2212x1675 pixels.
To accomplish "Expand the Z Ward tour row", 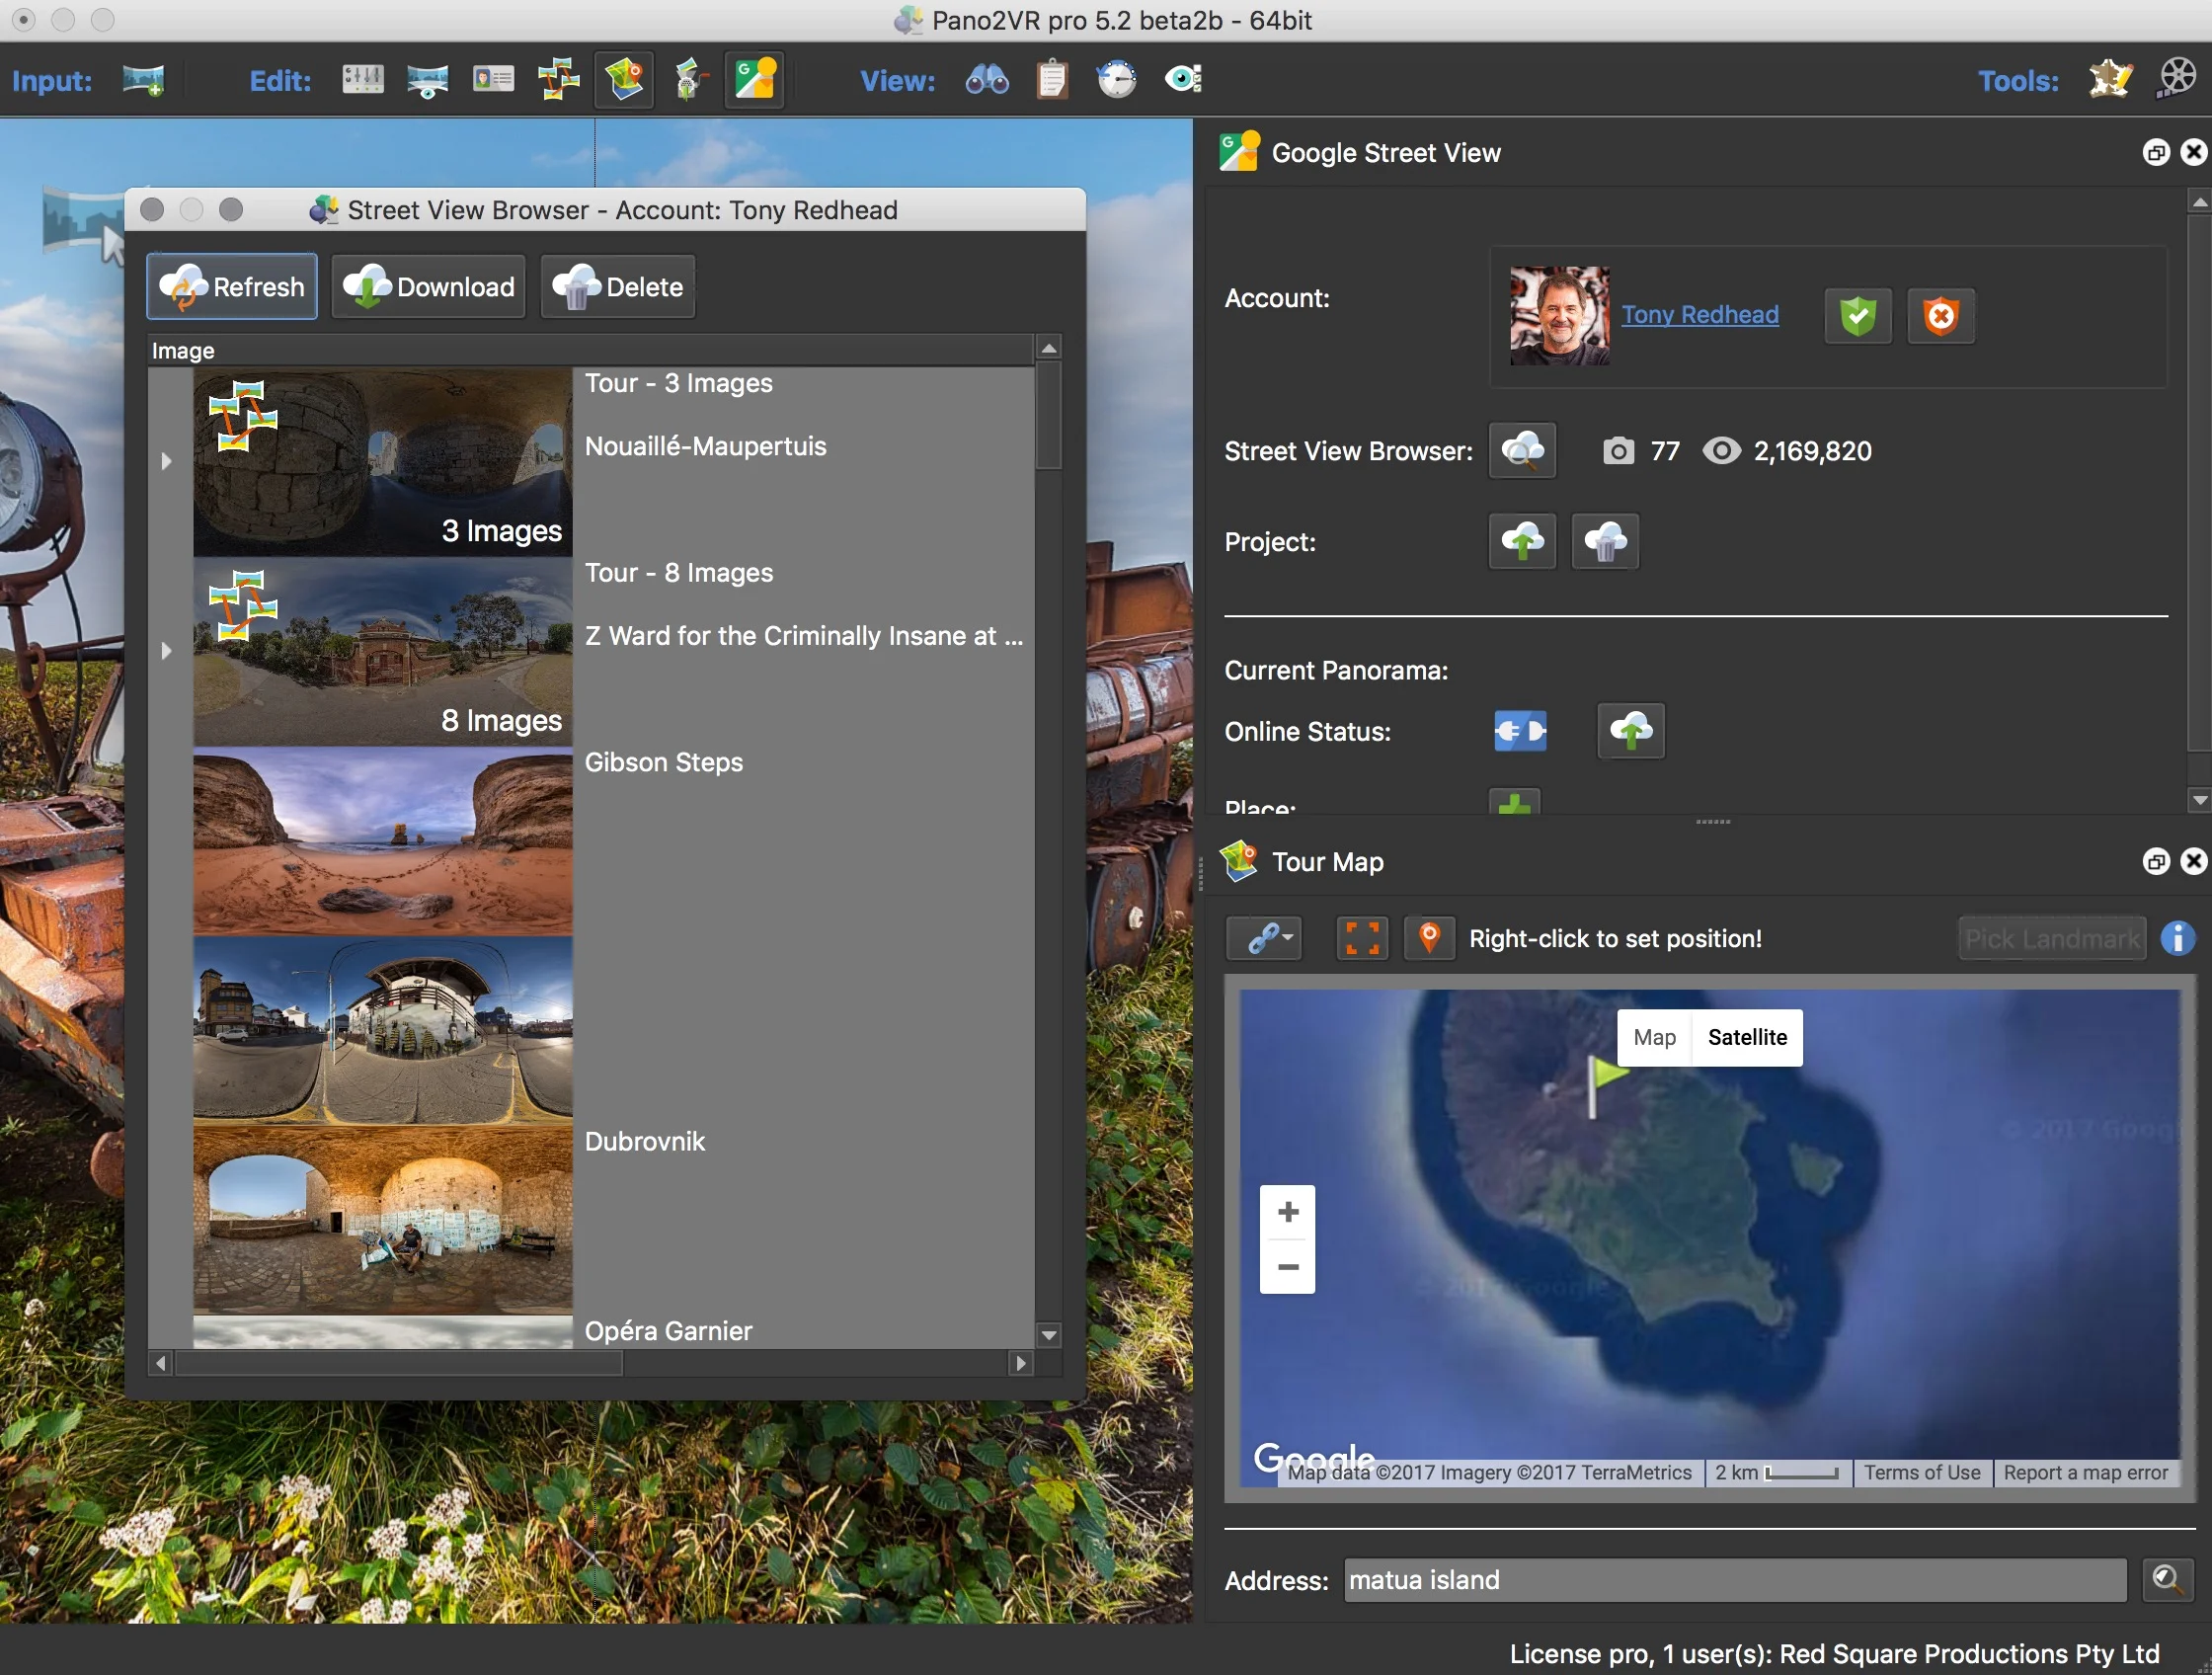I will pos(166,651).
